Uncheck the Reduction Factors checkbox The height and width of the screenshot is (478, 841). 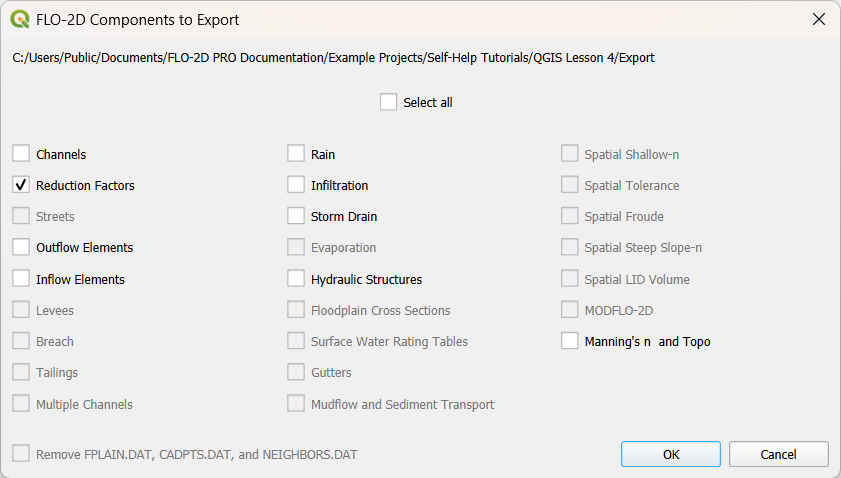(21, 185)
